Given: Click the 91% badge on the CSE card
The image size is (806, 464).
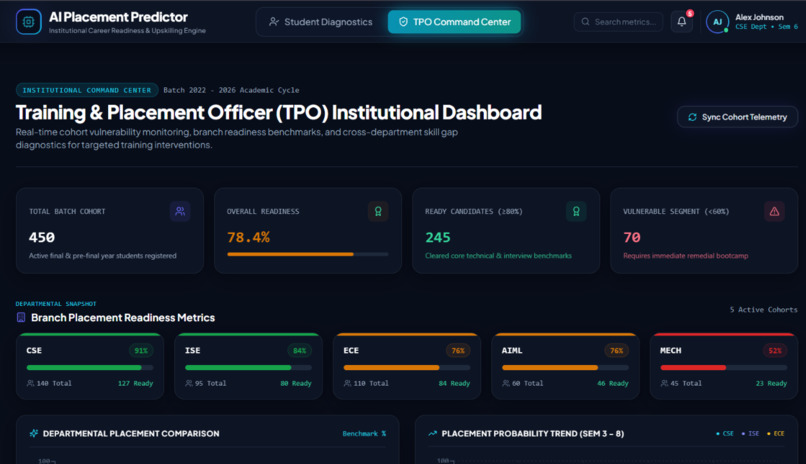Looking at the screenshot, I should [141, 350].
